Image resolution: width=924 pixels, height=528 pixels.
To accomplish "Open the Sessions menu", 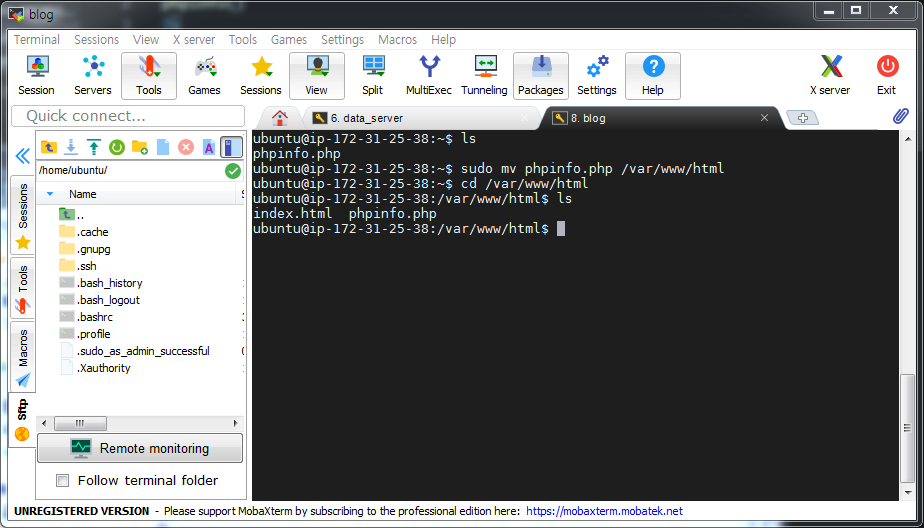I will (97, 39).
